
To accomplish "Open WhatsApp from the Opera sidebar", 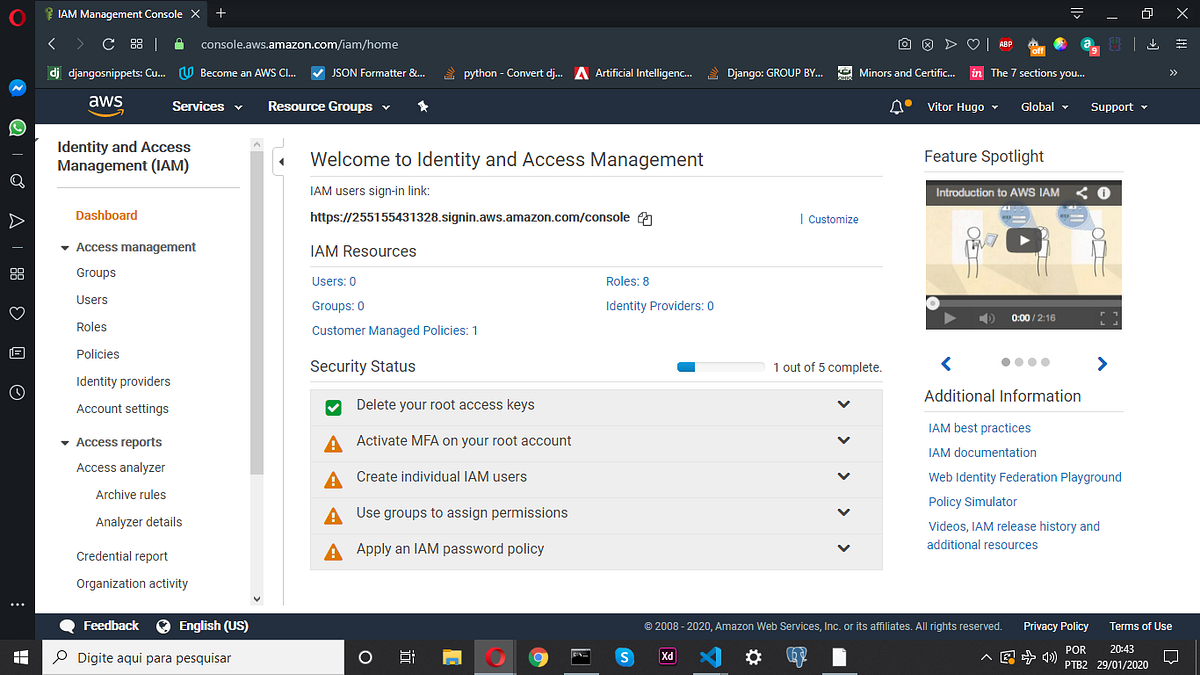I will [x=16, y=128].
